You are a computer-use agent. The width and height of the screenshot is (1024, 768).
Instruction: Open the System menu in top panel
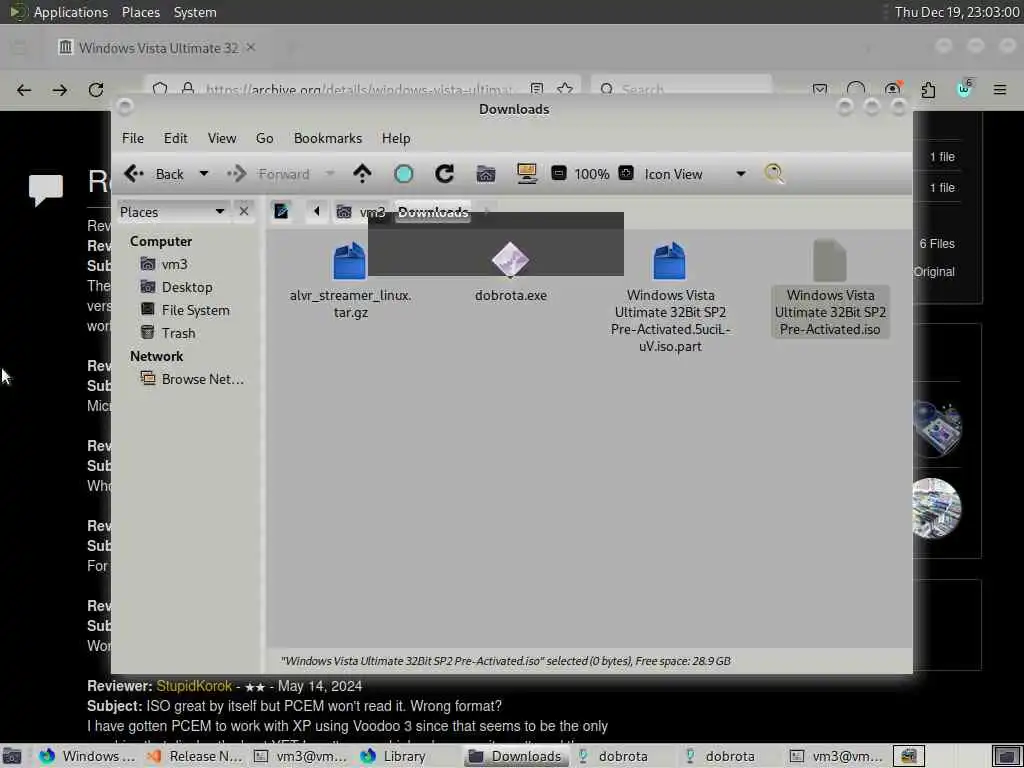195,12
